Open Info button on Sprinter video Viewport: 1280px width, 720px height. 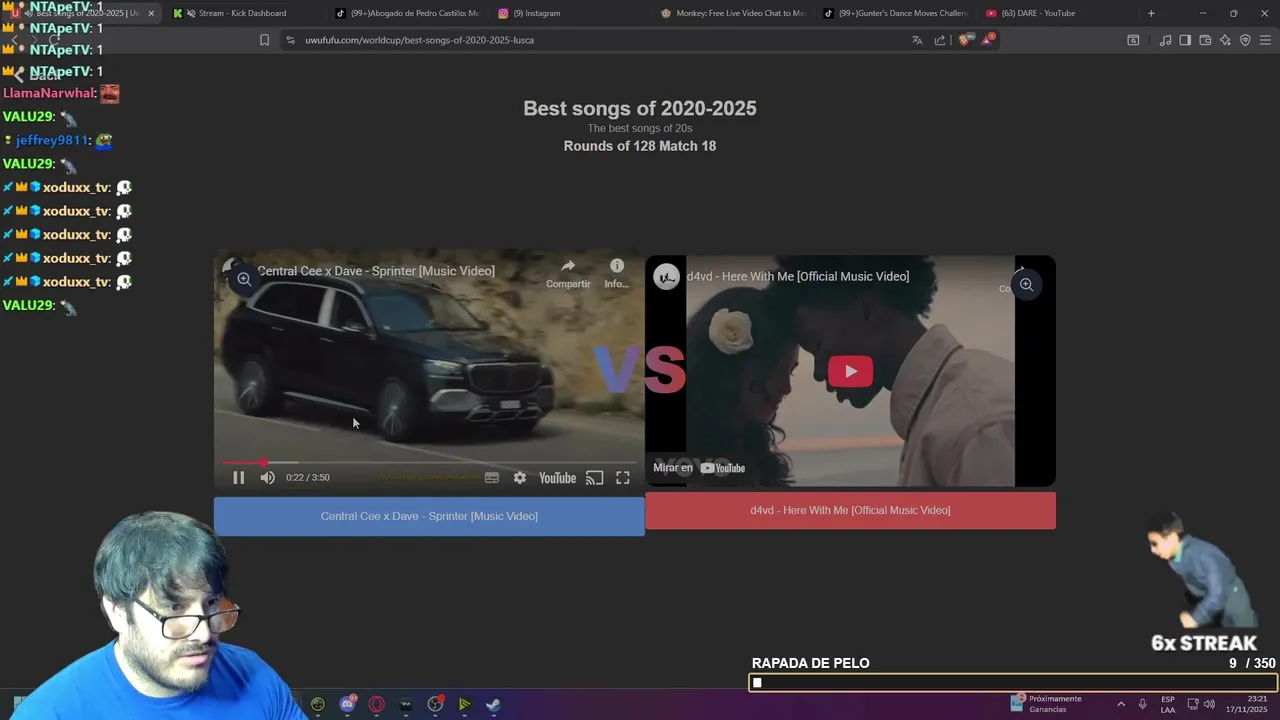pyautogui.click(x=617, y=273)
